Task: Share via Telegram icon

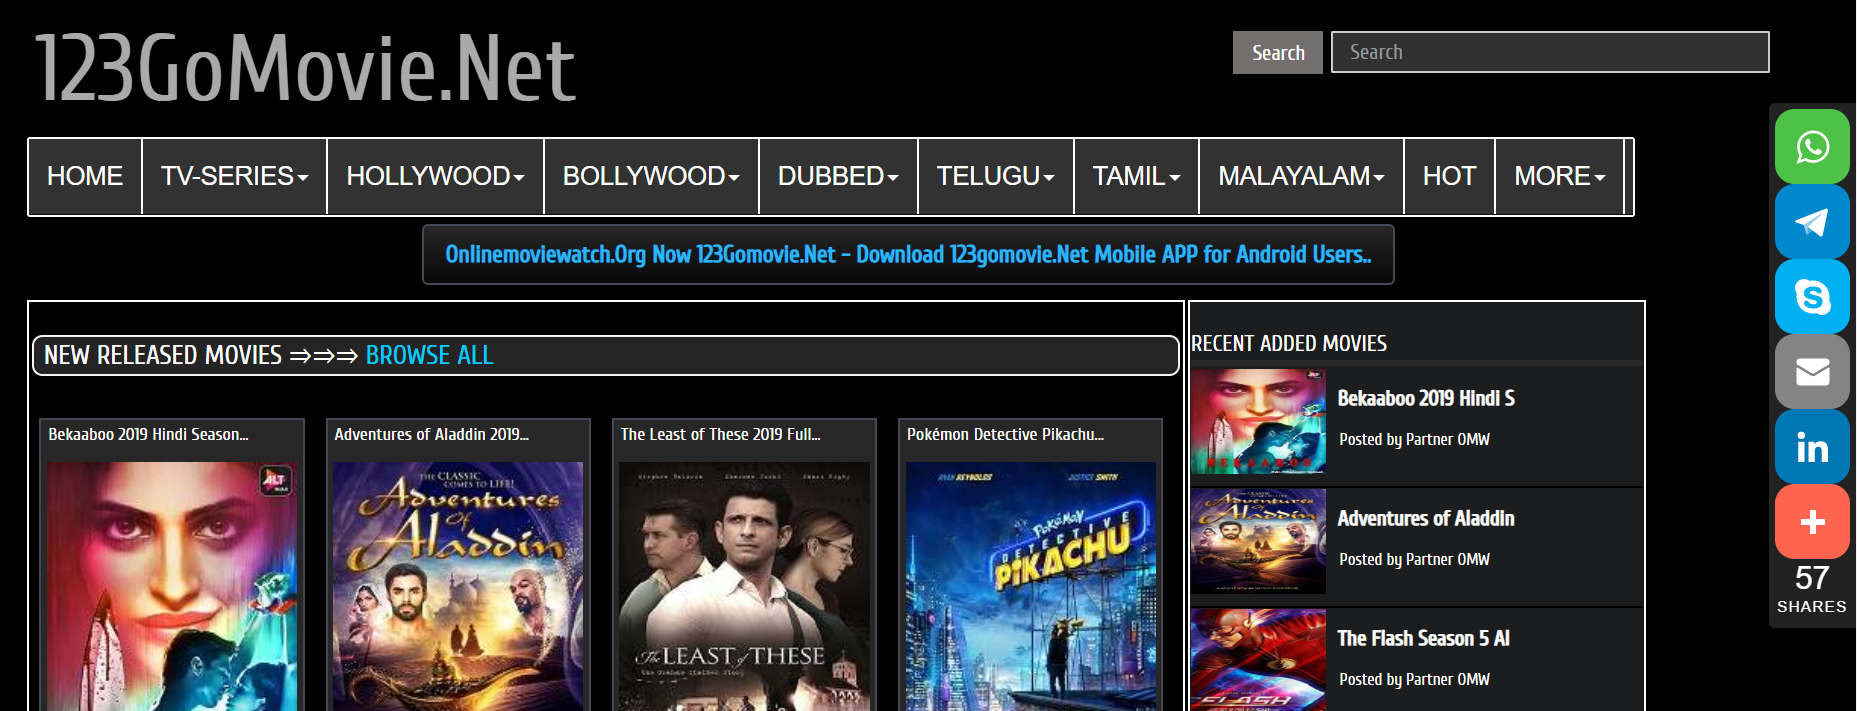Action: [1812, 222]
